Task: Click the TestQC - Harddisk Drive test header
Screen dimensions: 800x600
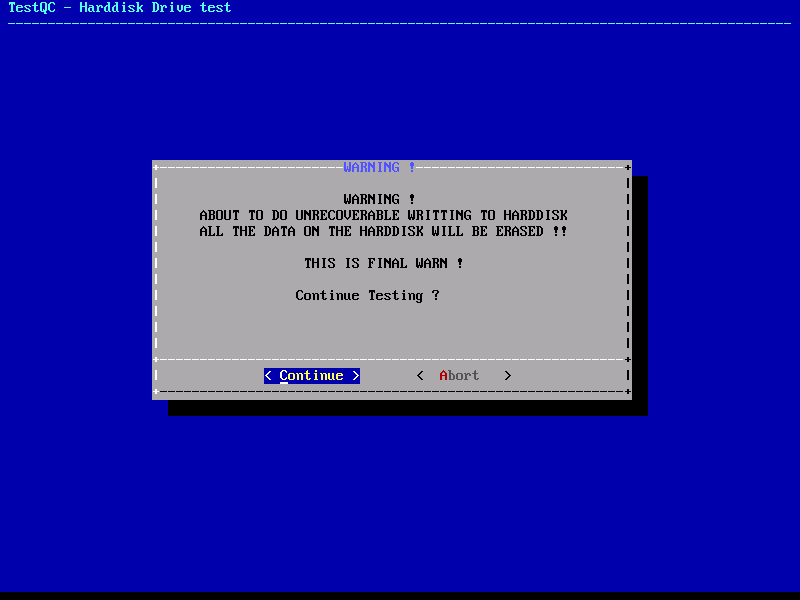Action: (x=119, y=8)
